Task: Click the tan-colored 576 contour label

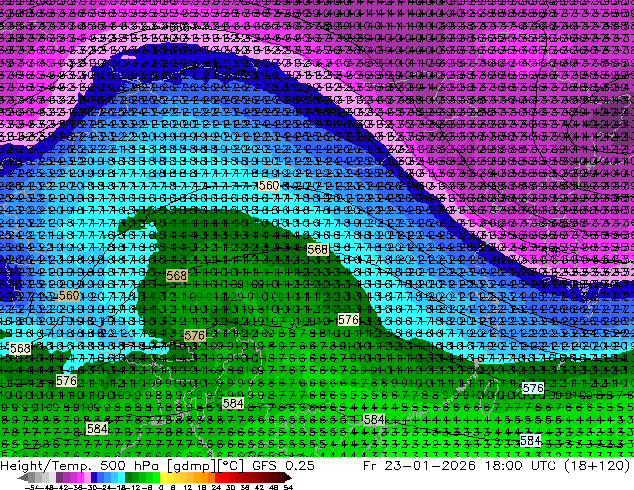Action: coord(194,336)
